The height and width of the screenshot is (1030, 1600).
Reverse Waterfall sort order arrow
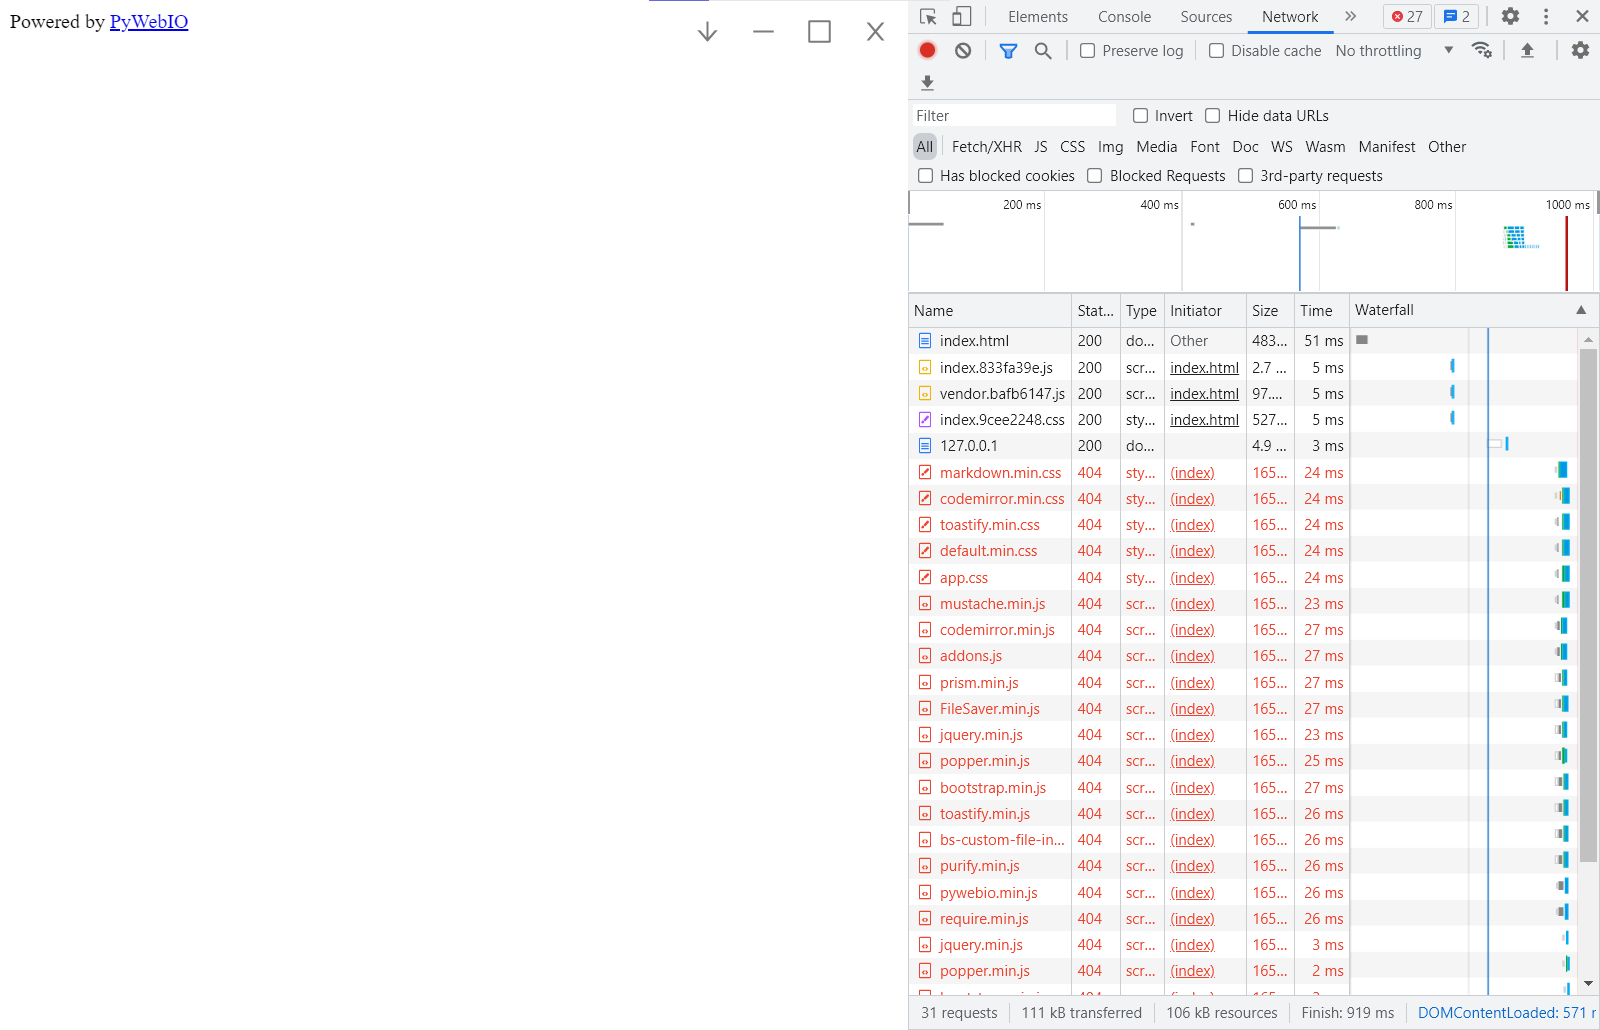tap(1583, 310)
